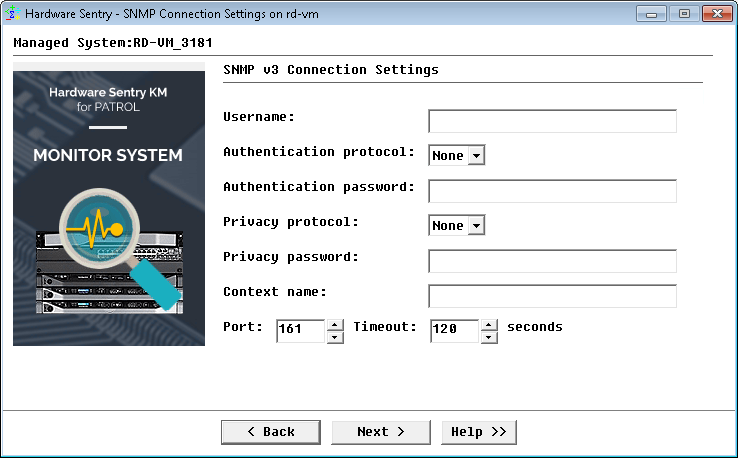The image size is (738, 458).
Task: Click the 'Managed System:RD-VM_3181' label
Action: (x=113, y=43)
